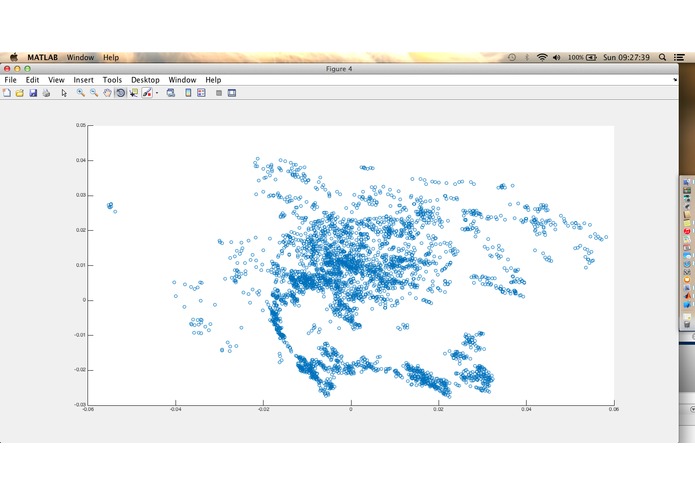Click the Open File folder icon
This screenshot has height=494, width=695.
point(20,93)
